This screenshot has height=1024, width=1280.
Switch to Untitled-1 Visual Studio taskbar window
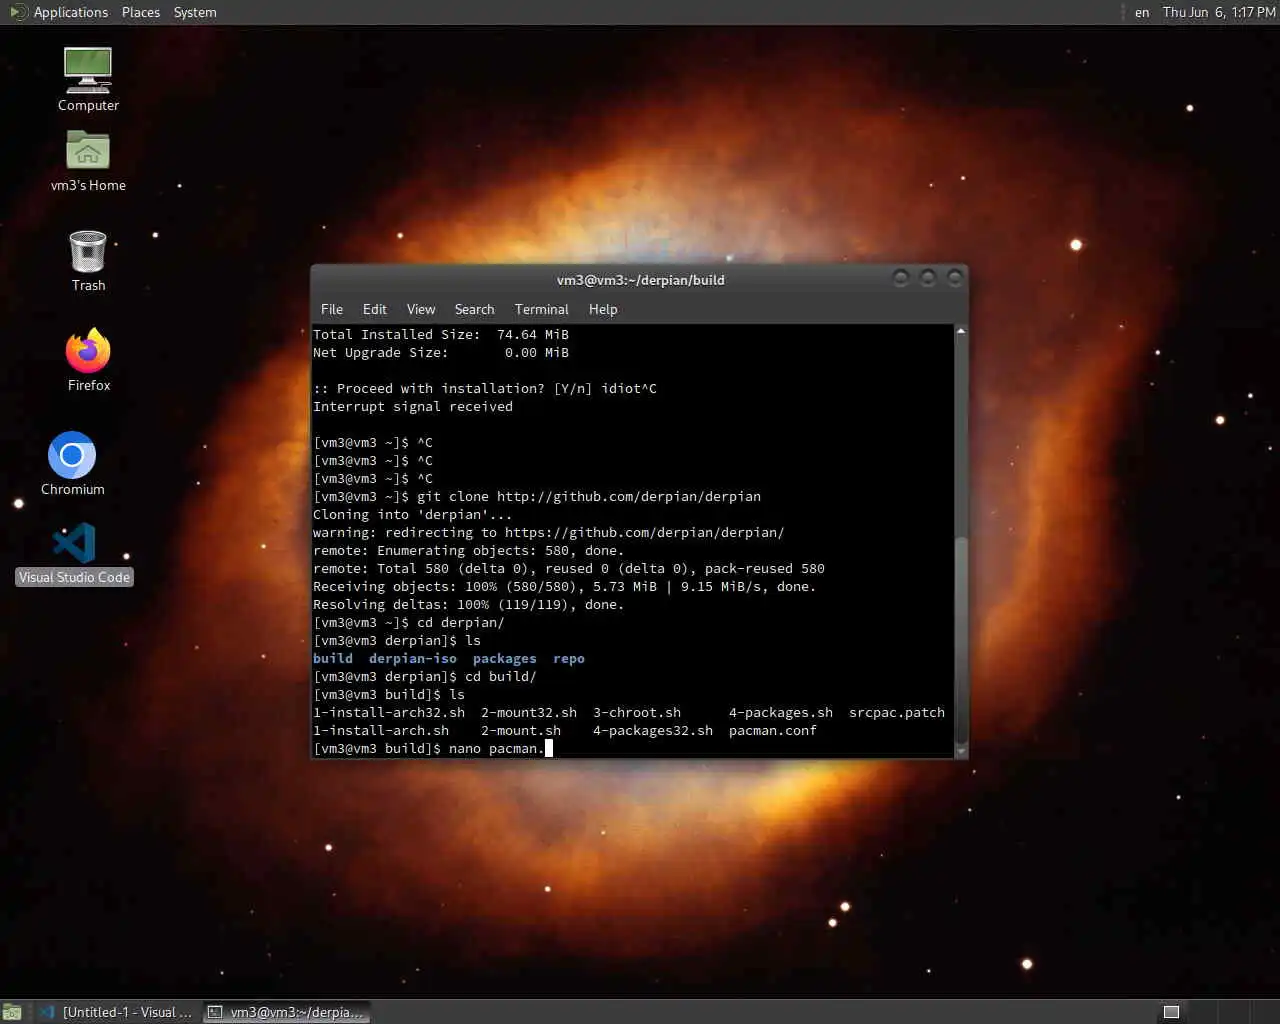117,1012
